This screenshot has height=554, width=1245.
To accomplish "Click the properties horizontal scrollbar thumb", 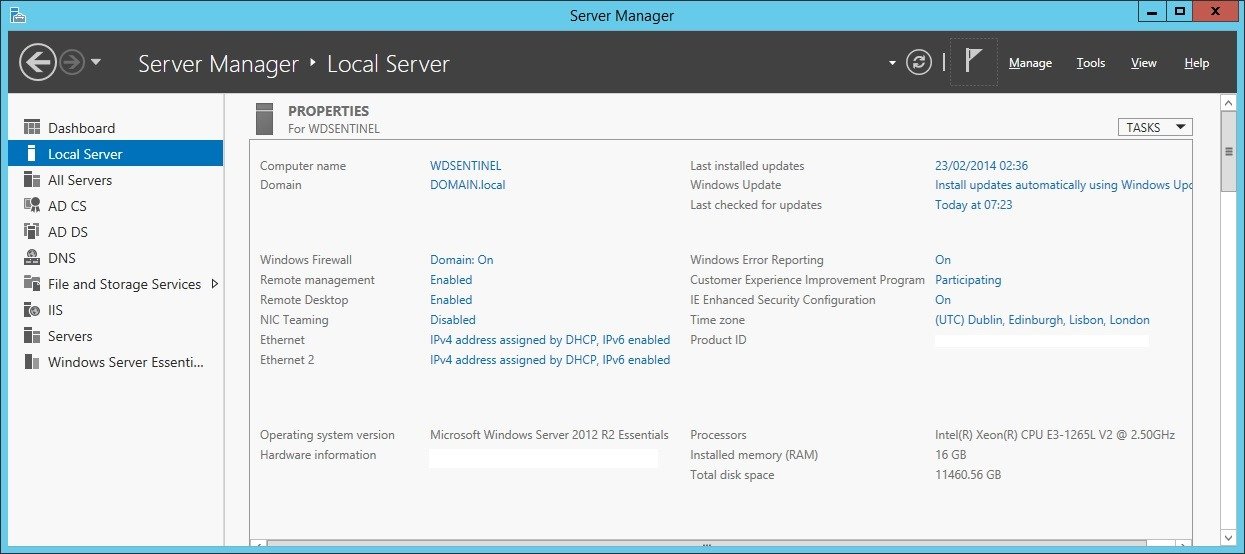I will point(706,545).
